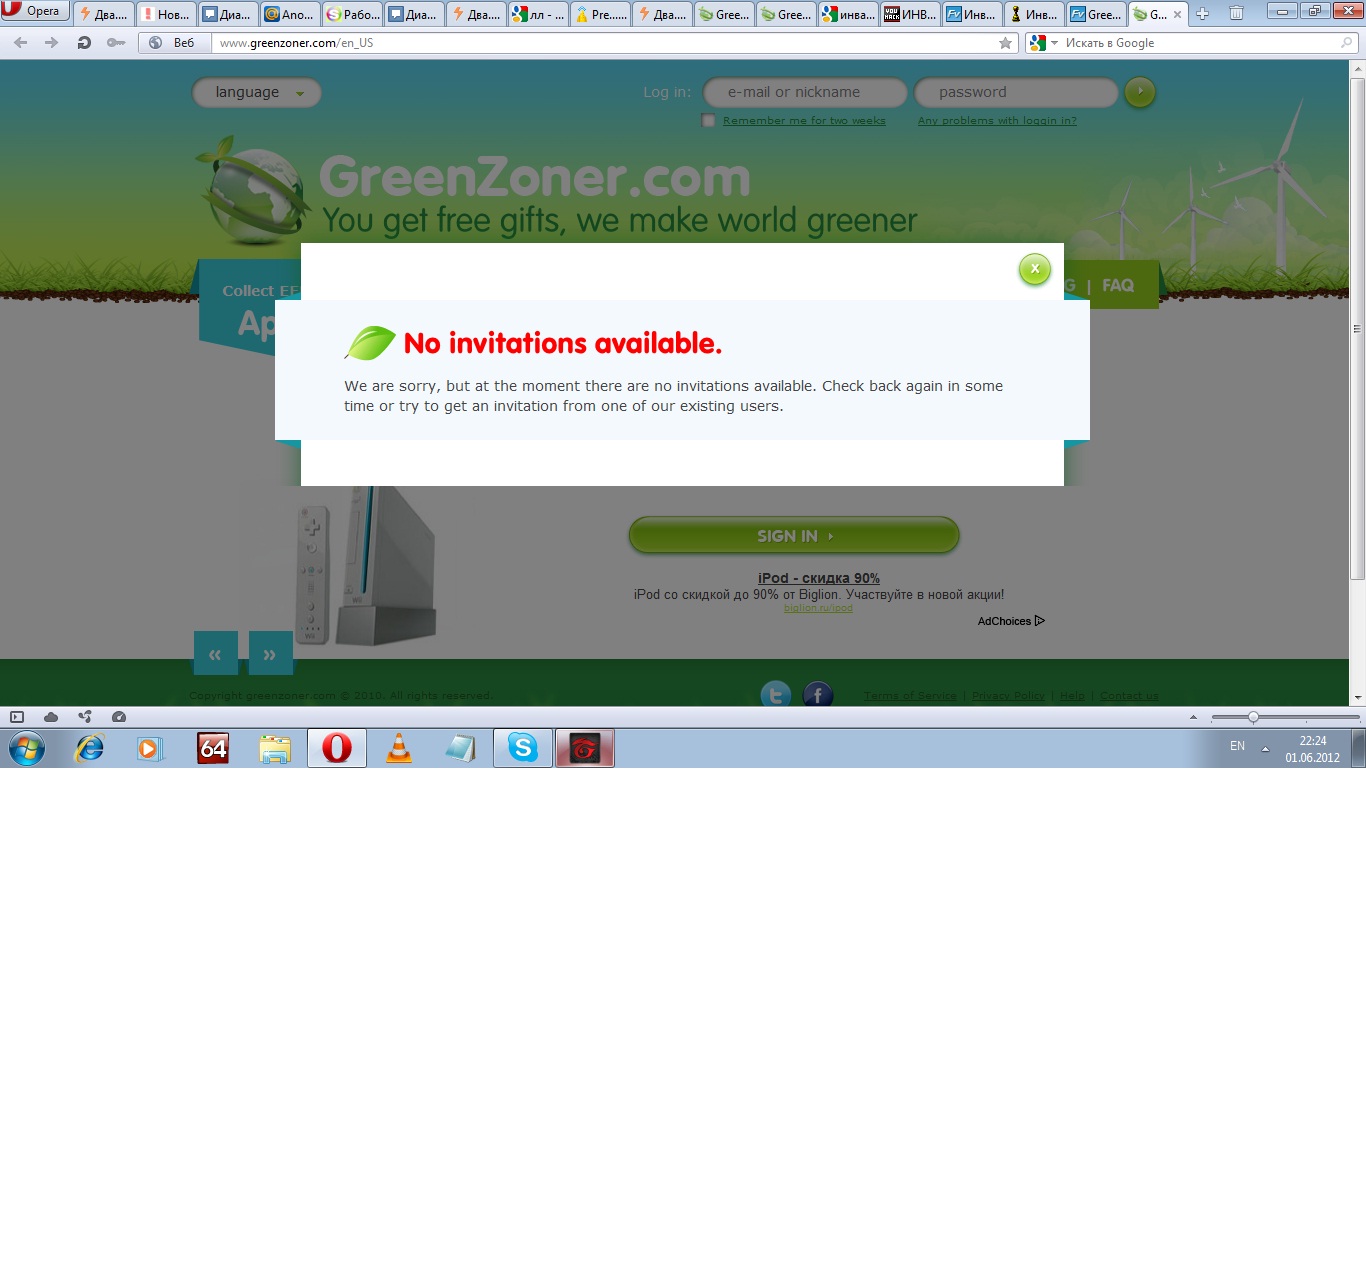The width and height of the screenshot is (1366, 1283).
Task: Go forward to the next page
Action: pyautogui.click(x=52, y=43)
